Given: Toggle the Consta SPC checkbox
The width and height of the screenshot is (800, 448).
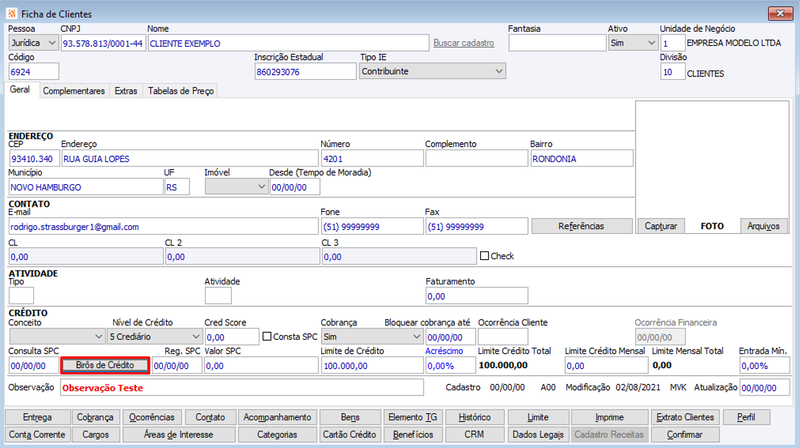Looking at the screenshot, I should (x=267, y=336).
